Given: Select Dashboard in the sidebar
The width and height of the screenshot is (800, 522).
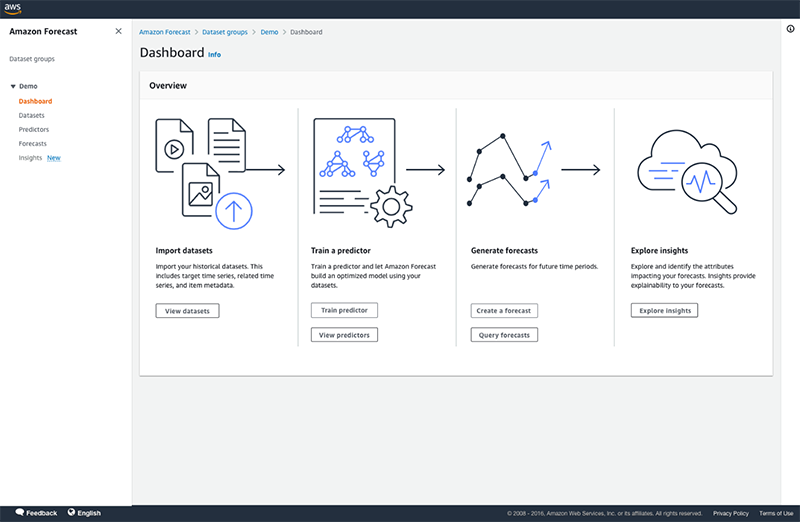Looking at the screenshot, I should pyautogui.click(x=35, y=101).
